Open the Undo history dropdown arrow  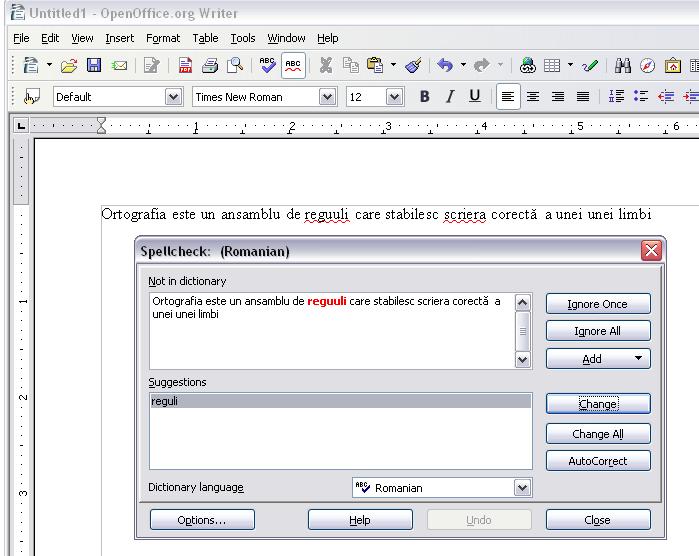click(x=463, y=65)
